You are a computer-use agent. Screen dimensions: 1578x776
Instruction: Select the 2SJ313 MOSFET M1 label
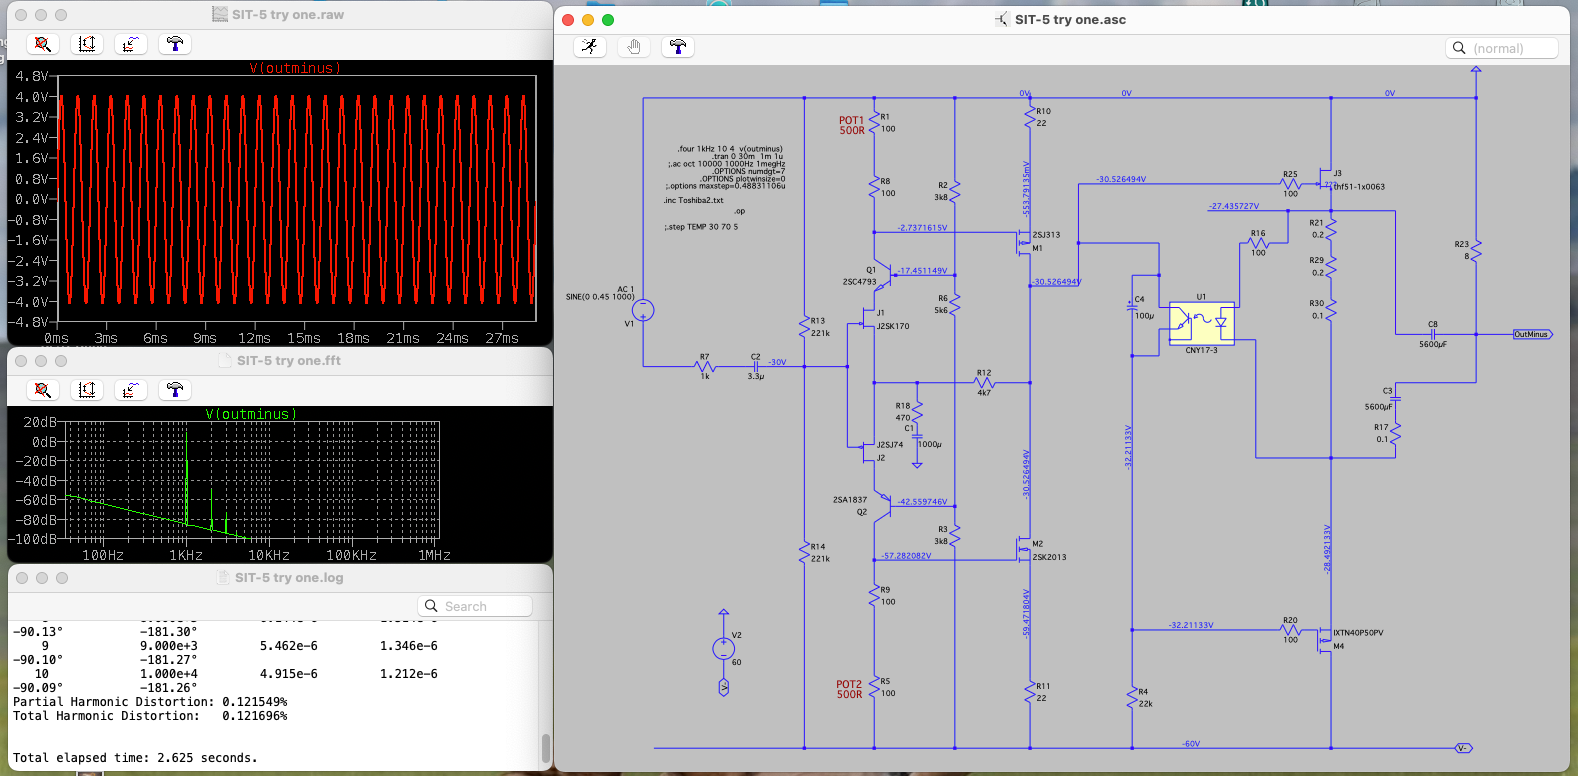pos(1046,235)
